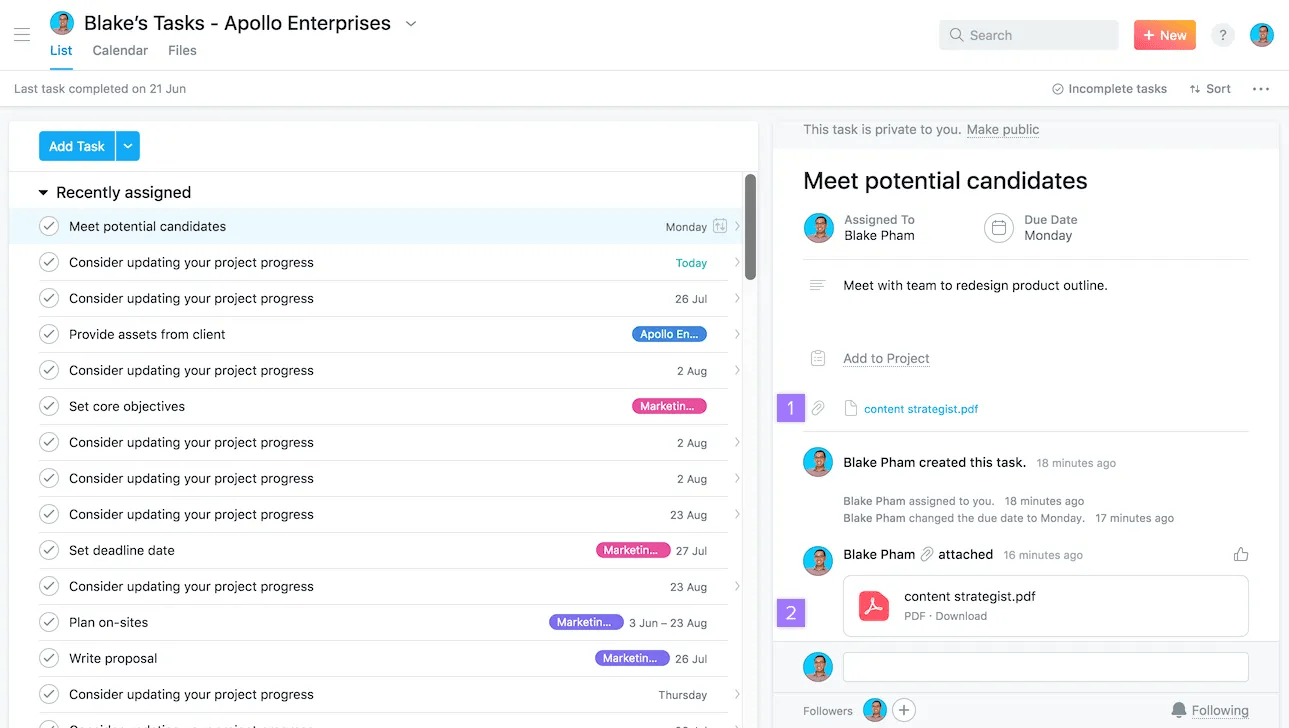
Task: Click the help question mark icon
Action: click(1222, 34)
